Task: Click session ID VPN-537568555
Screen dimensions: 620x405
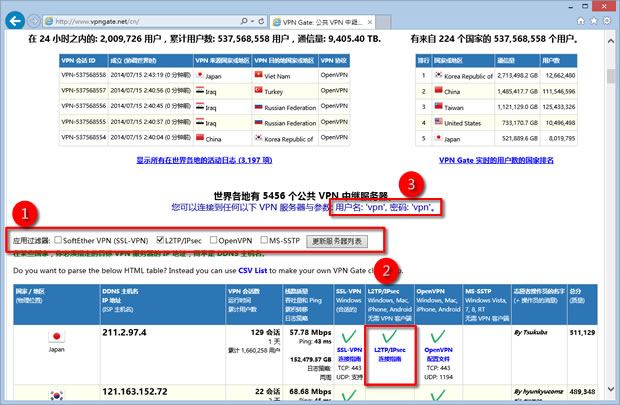Action: point(83,121)
